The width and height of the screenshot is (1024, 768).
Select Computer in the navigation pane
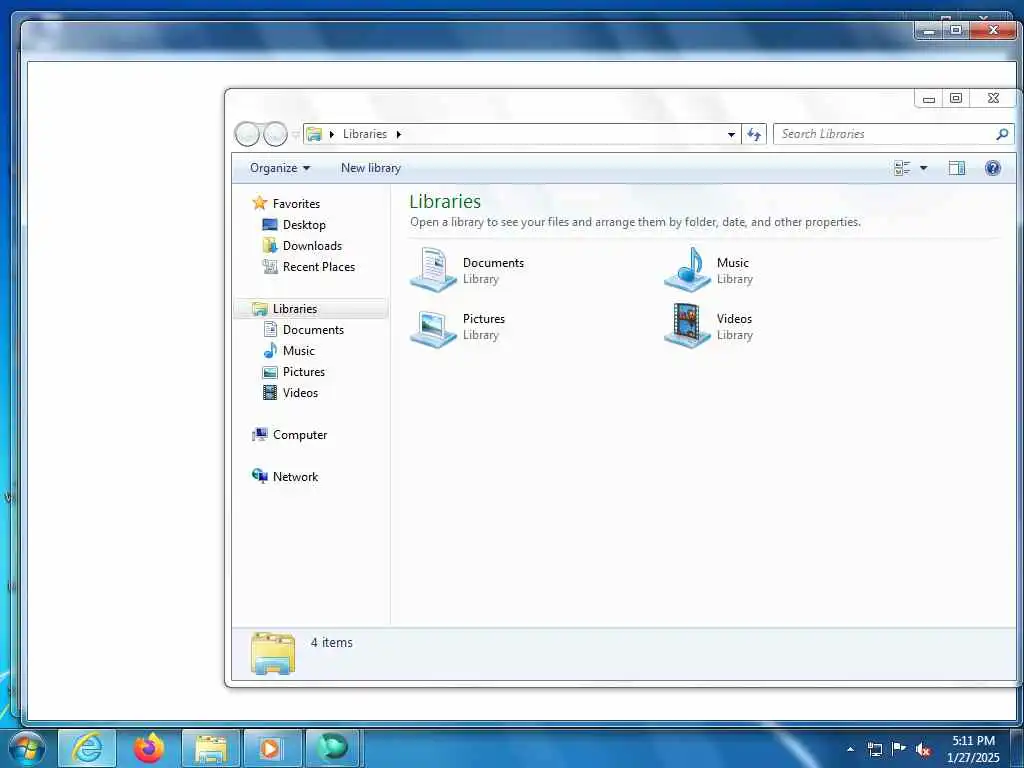300,435
